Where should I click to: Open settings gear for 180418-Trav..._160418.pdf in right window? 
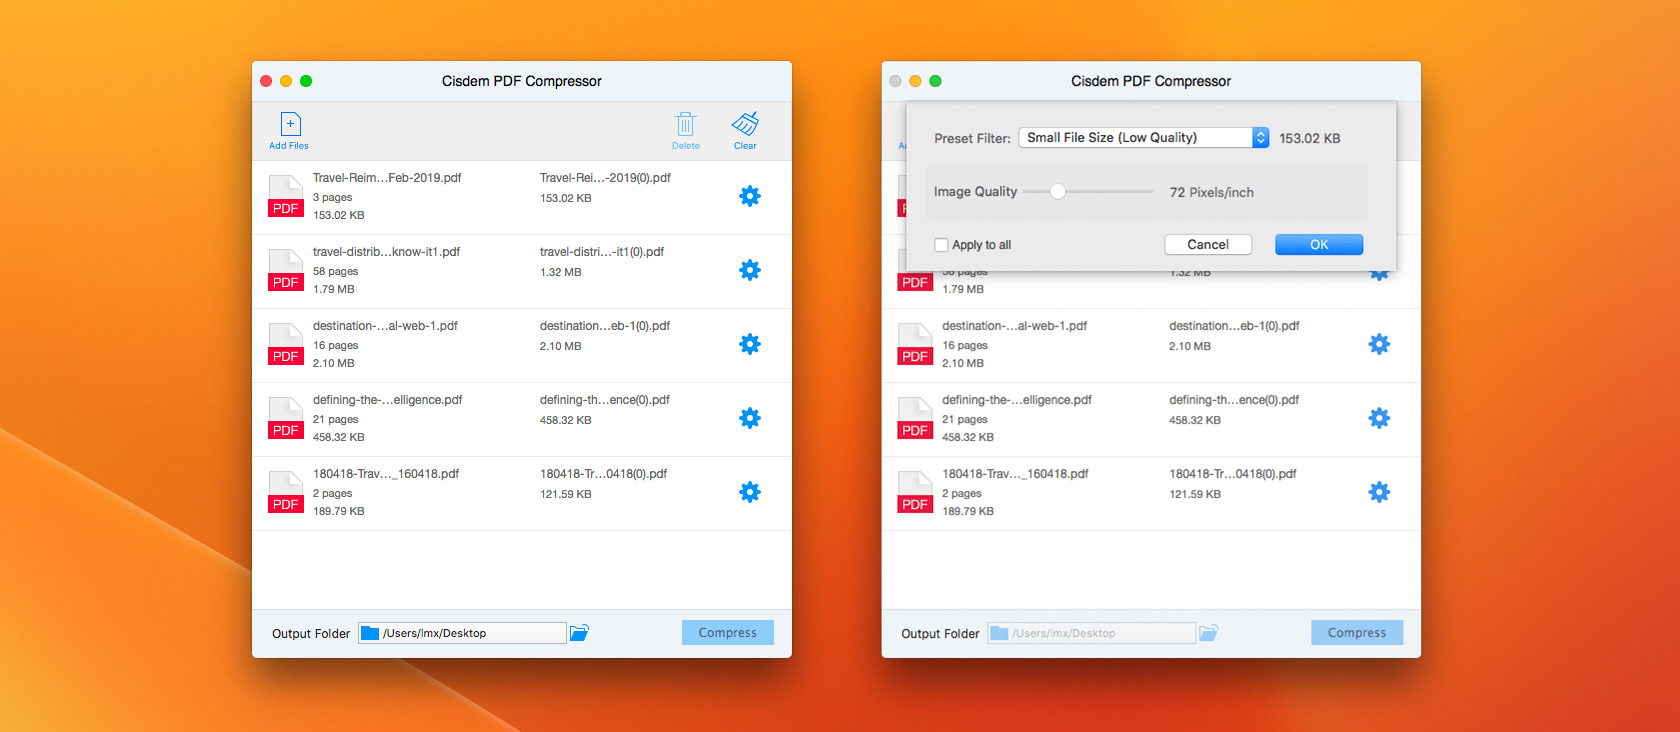pos(1378,492)
